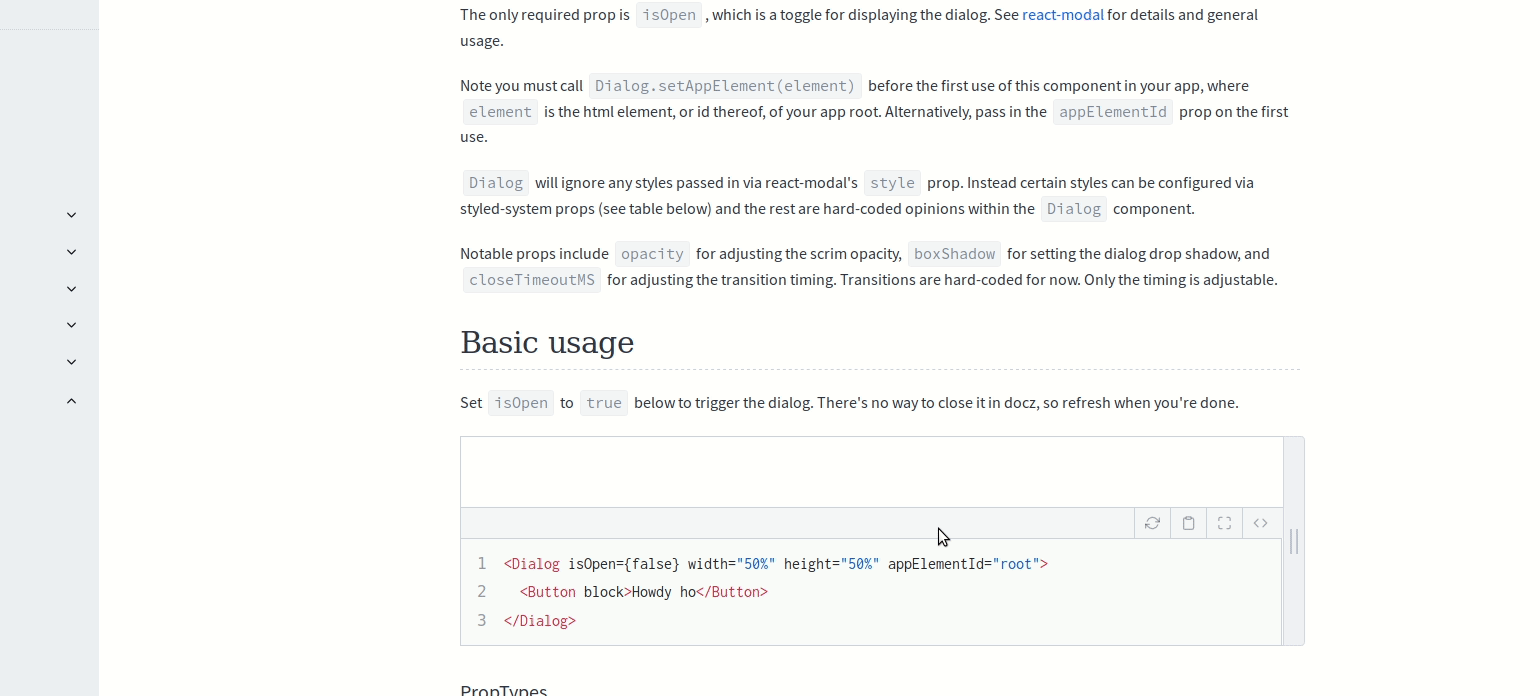Refresh the playground preview
This screenshot has height=696, width=1540.
pos(1152,523)
